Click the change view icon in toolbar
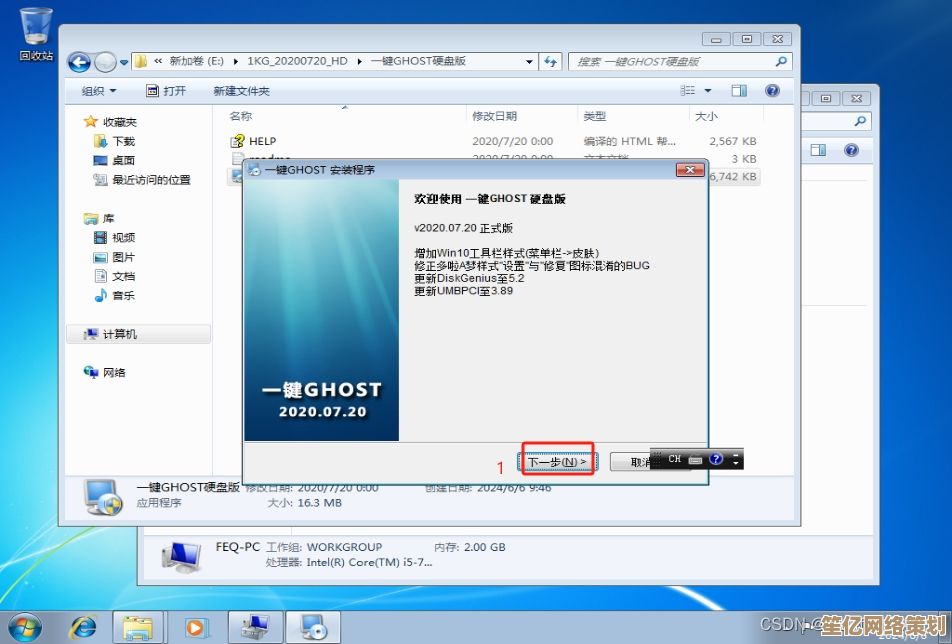Viewport: 952px width, 644px height. (687, 90)
